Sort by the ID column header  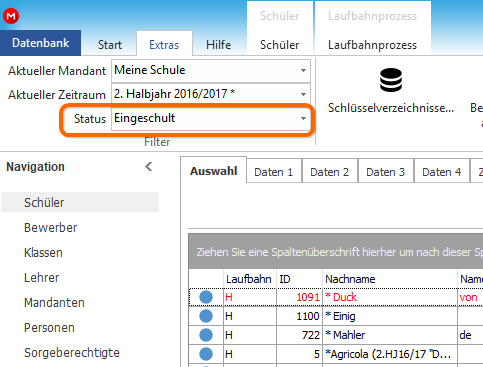coord(299,279)
